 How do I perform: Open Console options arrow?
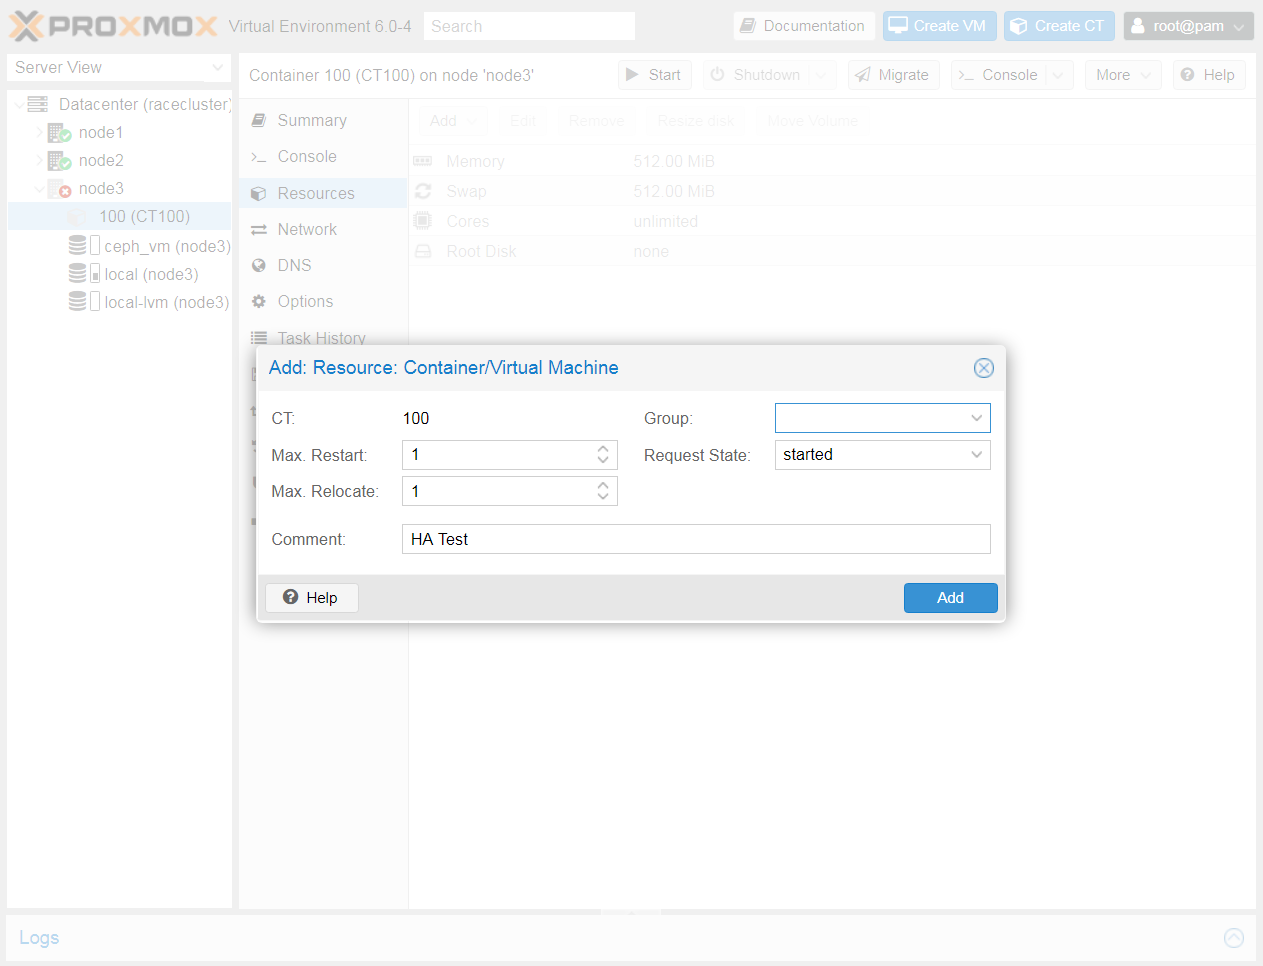tap(1059, 75)
